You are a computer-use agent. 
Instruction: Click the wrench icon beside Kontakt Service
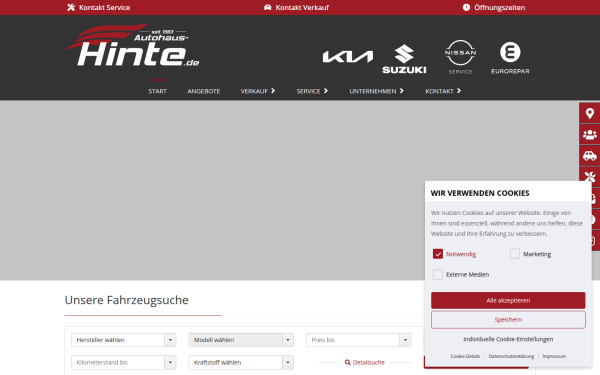tap(71, 7)
